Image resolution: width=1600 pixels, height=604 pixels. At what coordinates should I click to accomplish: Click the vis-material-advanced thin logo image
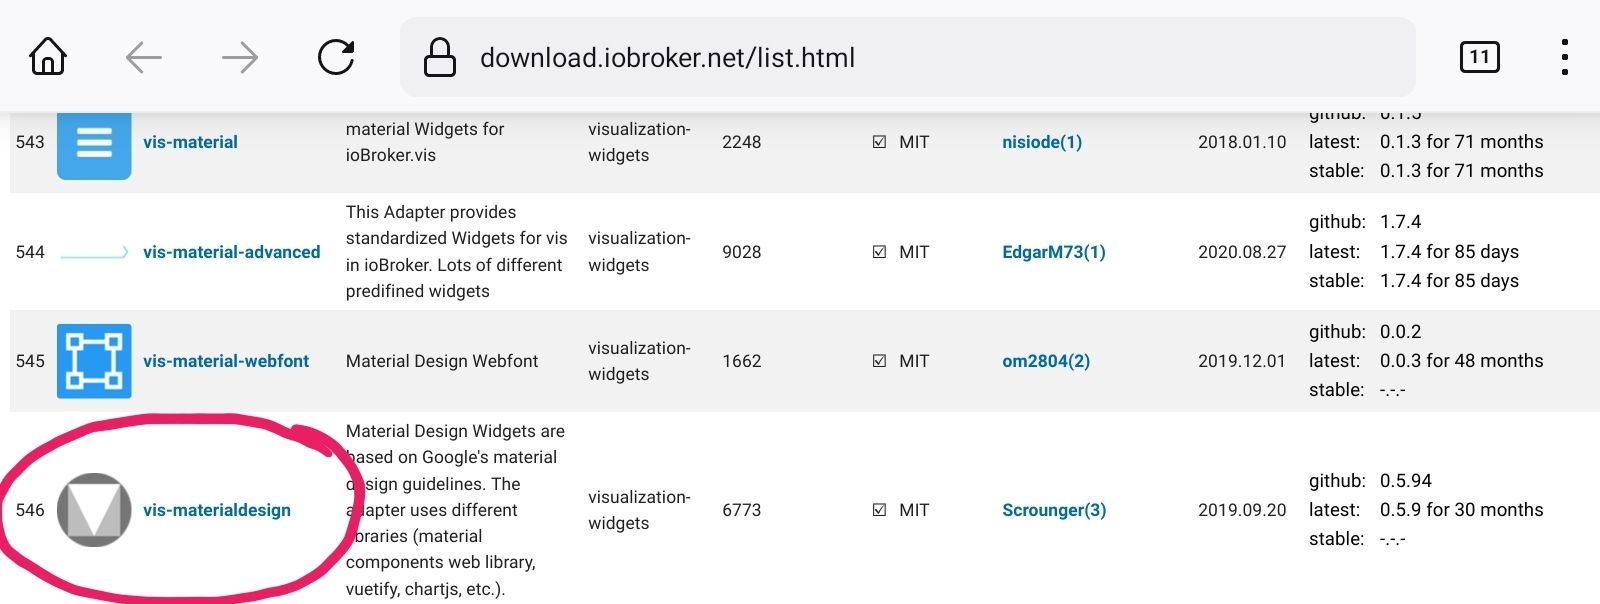tap(94, 252)
